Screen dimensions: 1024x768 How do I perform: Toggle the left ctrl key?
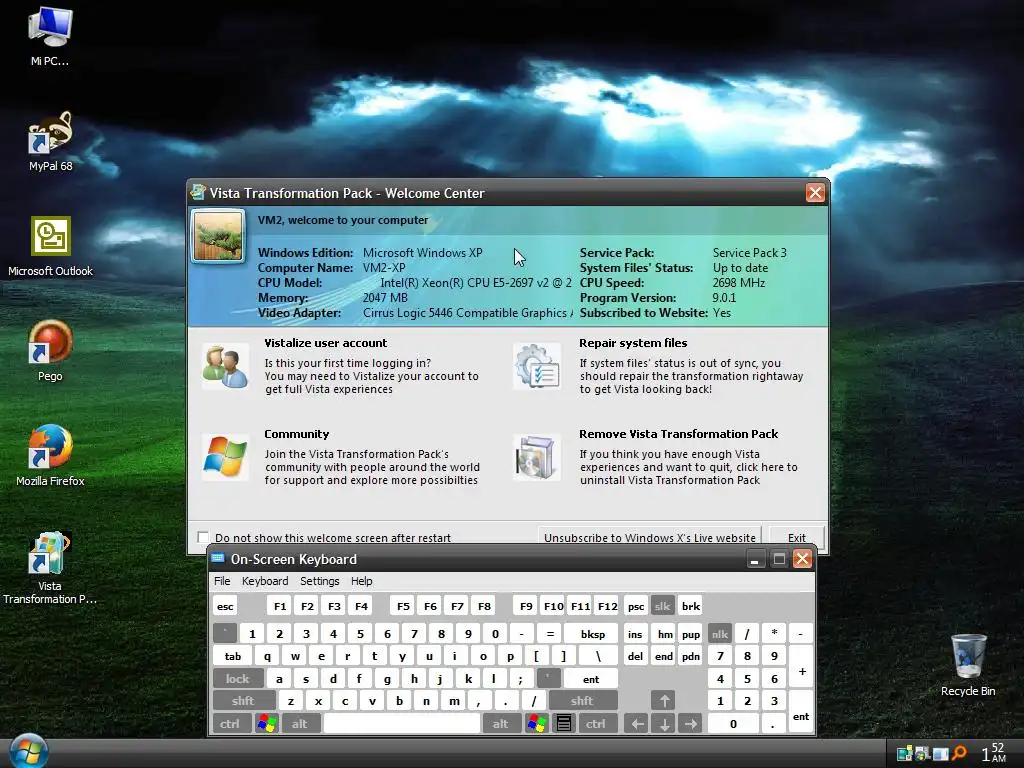pos(231,724)
